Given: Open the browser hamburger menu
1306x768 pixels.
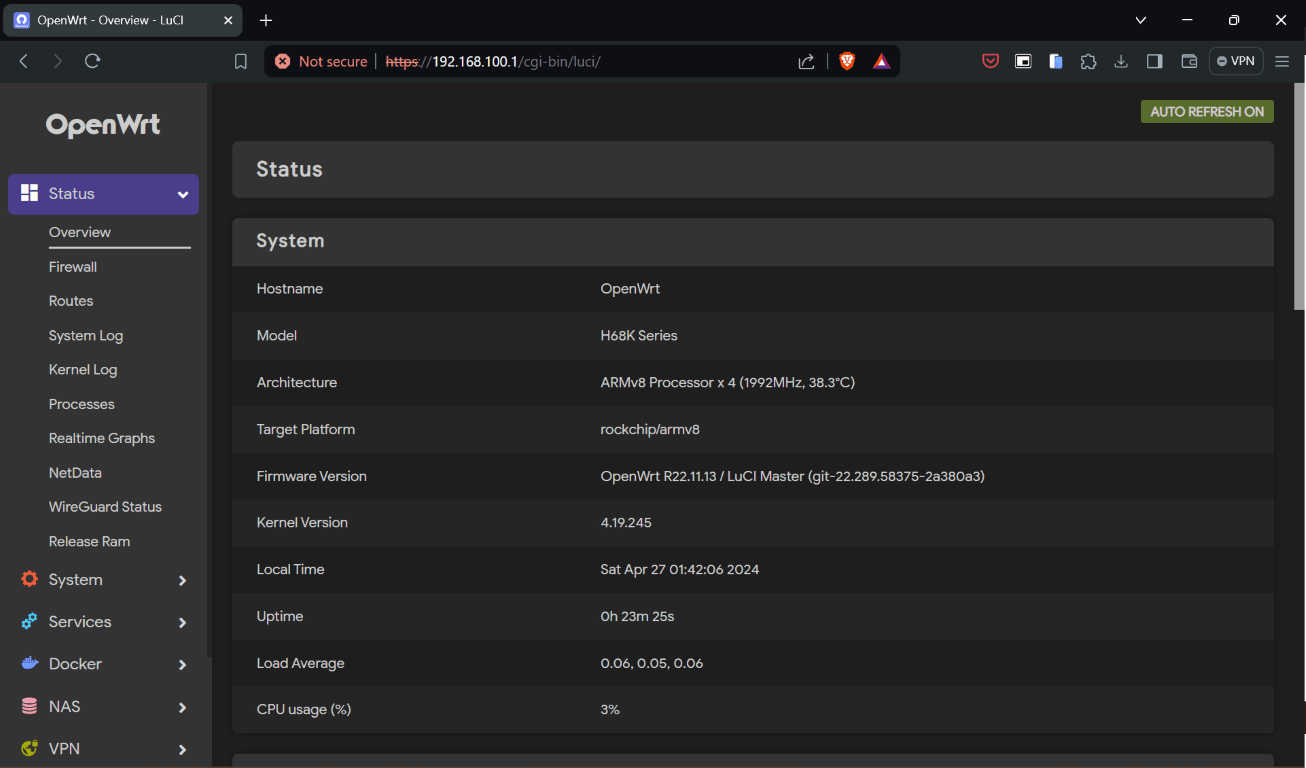Looking at the screenshot, I should (1283, 61).
